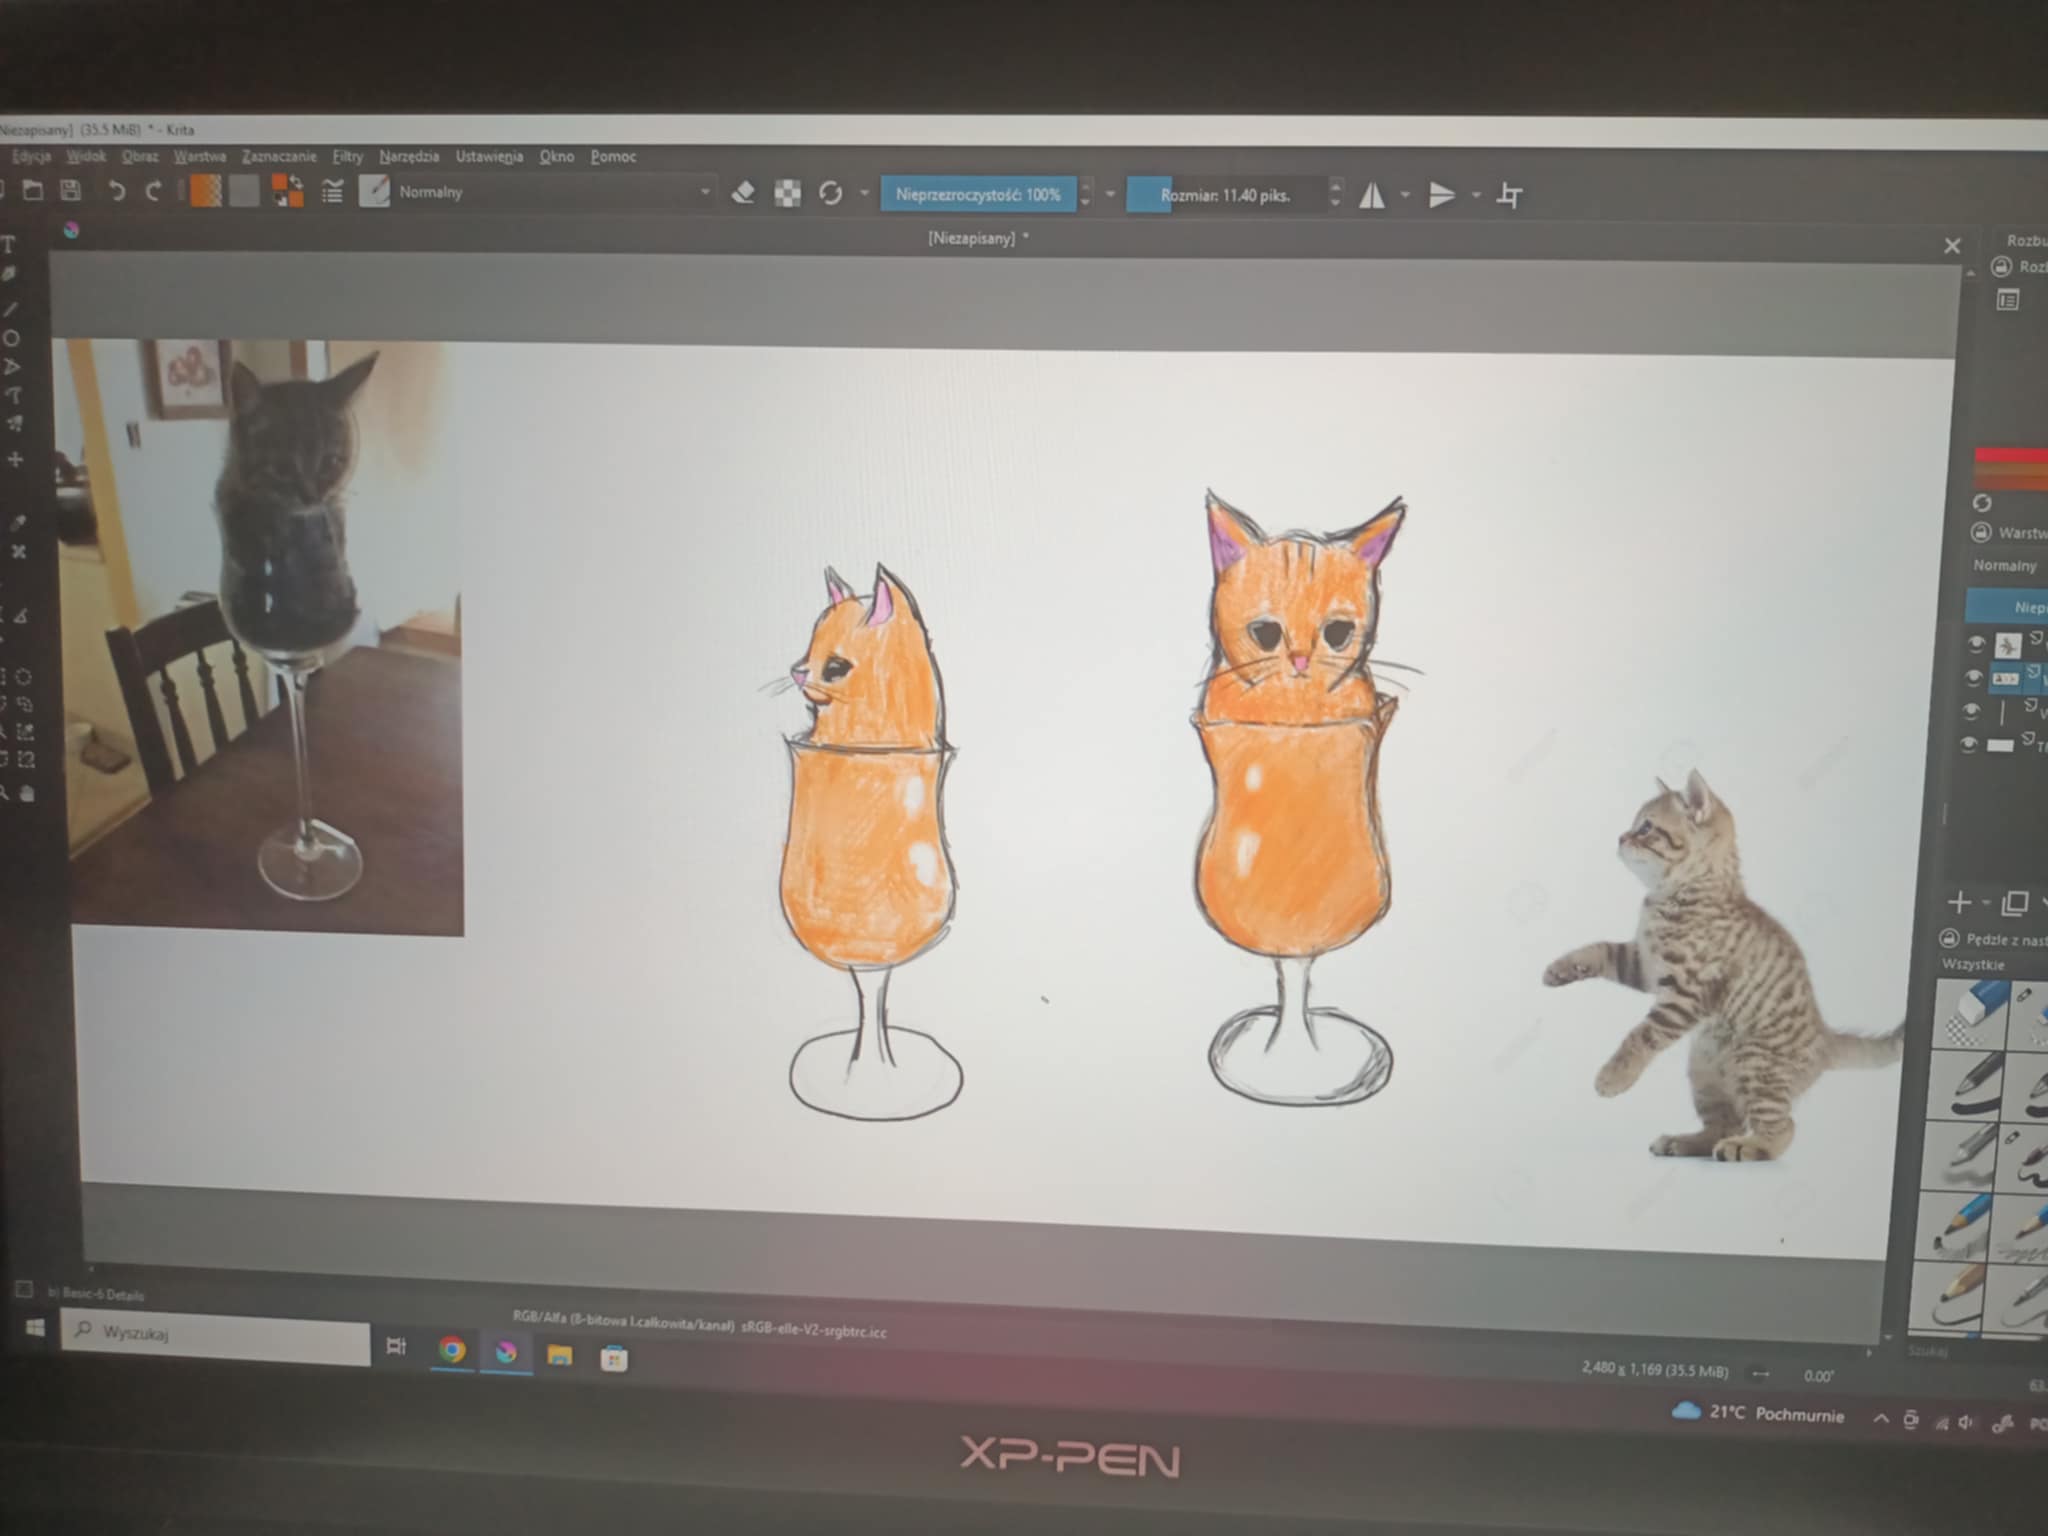Click the brush size stepper arrows
The height and width of the screenshot is (1536, 2048).
tap(1335, 195)
